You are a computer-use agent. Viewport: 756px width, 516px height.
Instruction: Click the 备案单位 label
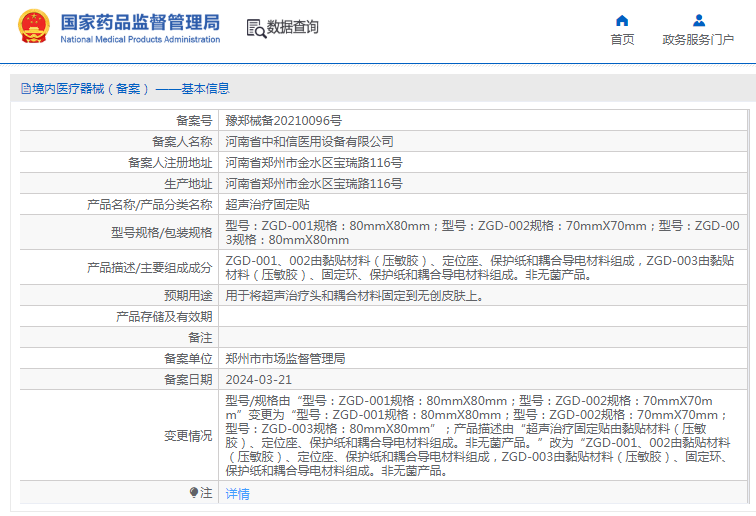coord(188,359)
